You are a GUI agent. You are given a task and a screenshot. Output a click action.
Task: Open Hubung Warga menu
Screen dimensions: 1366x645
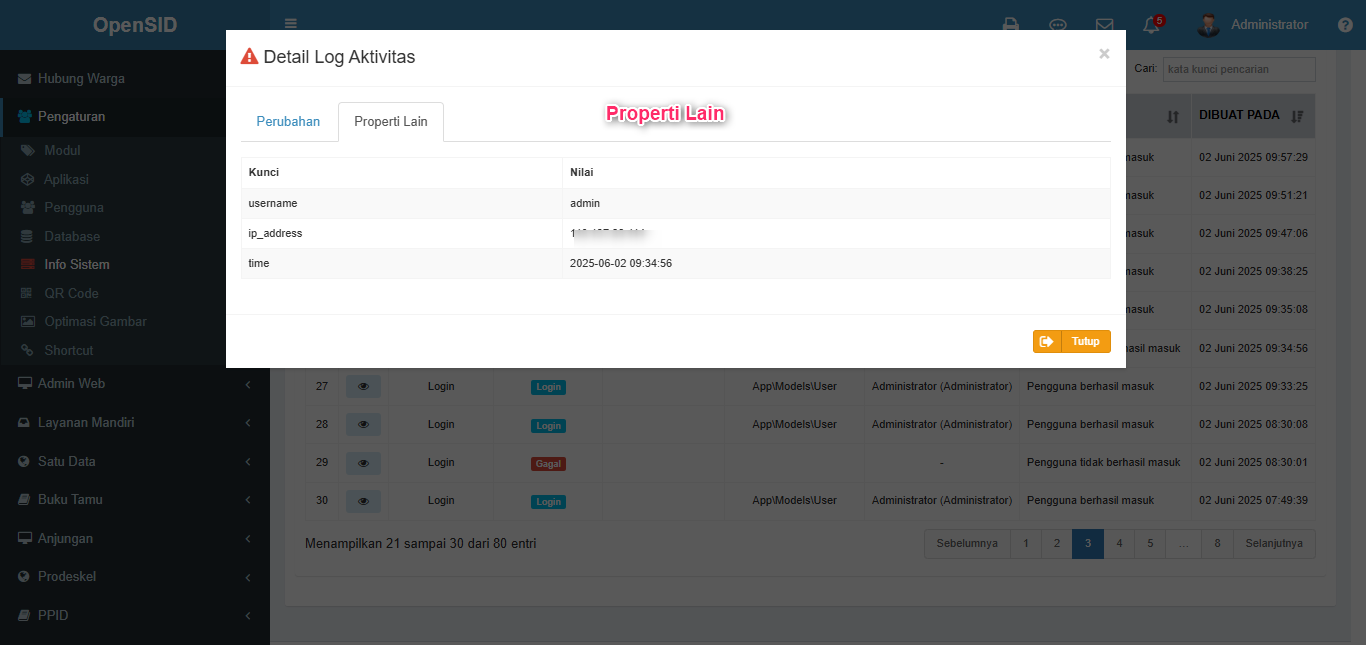pos(135,78)
